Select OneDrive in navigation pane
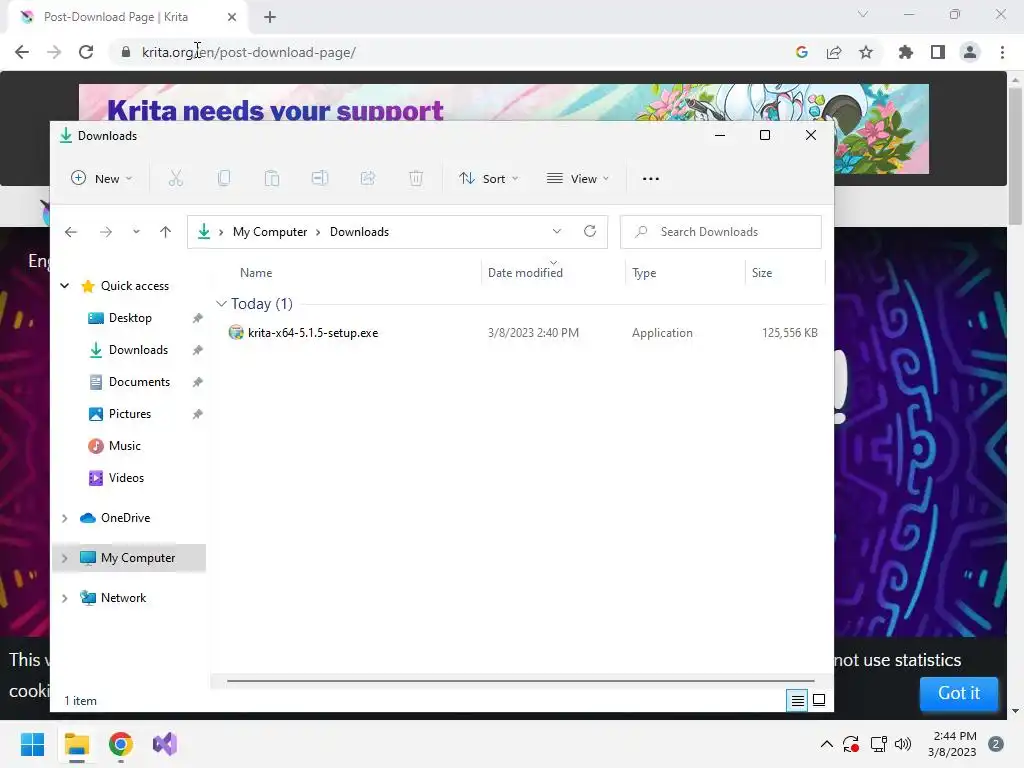The image size is (1024, 768). (125, 519)
